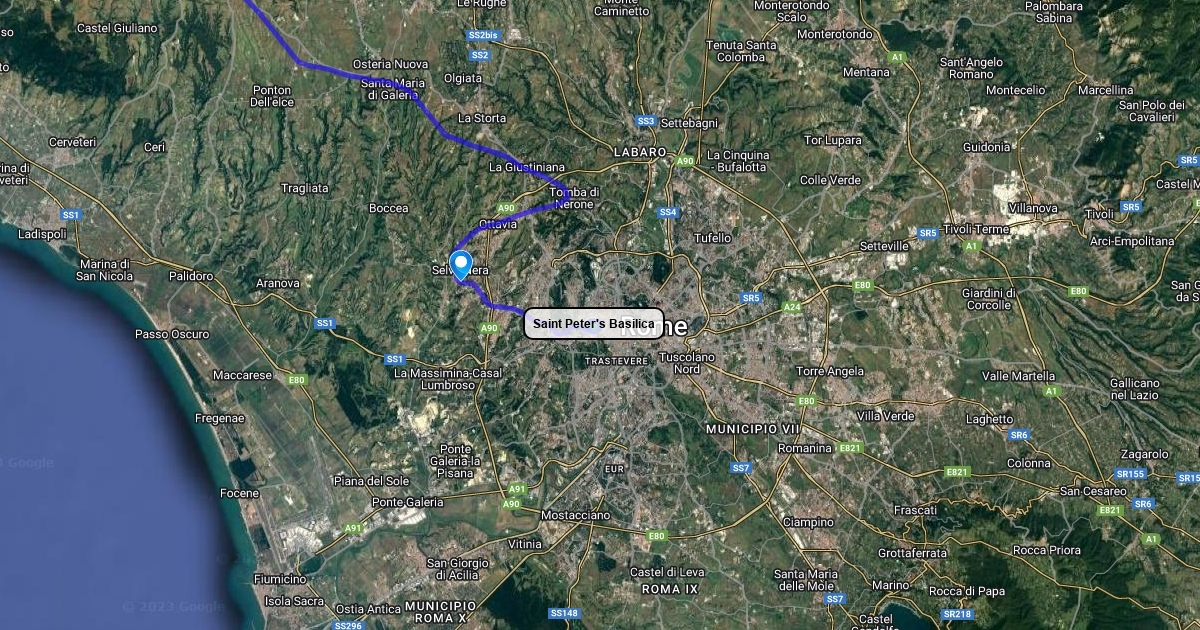The width and height of the screenshot is (1200, 630).
Task: Click the blue route line near La Storta
Action: click(445, 132)
